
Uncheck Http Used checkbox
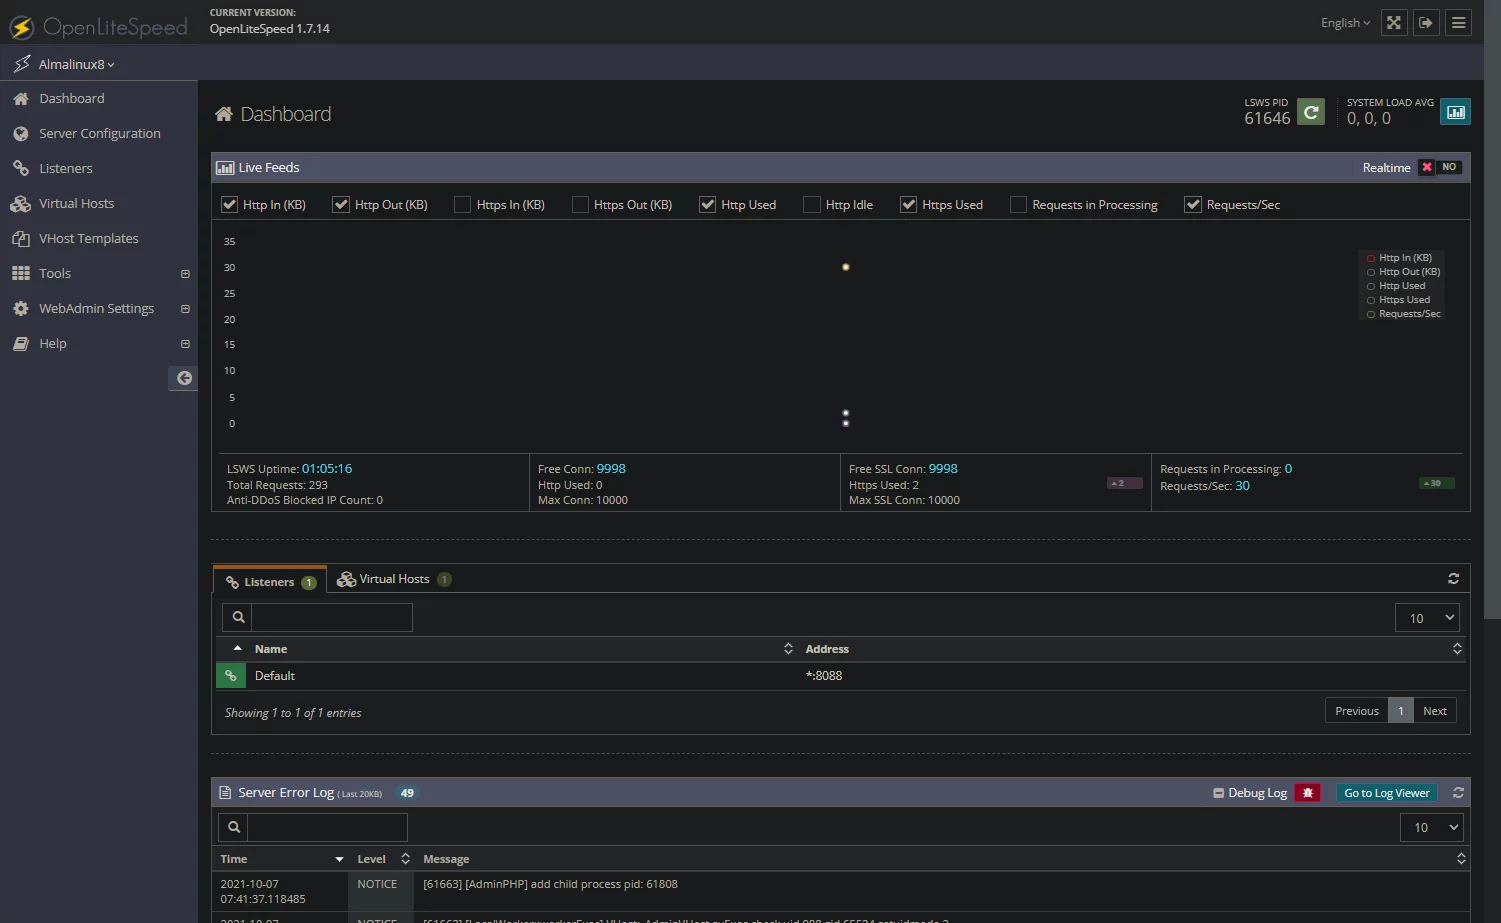[707, 205]
